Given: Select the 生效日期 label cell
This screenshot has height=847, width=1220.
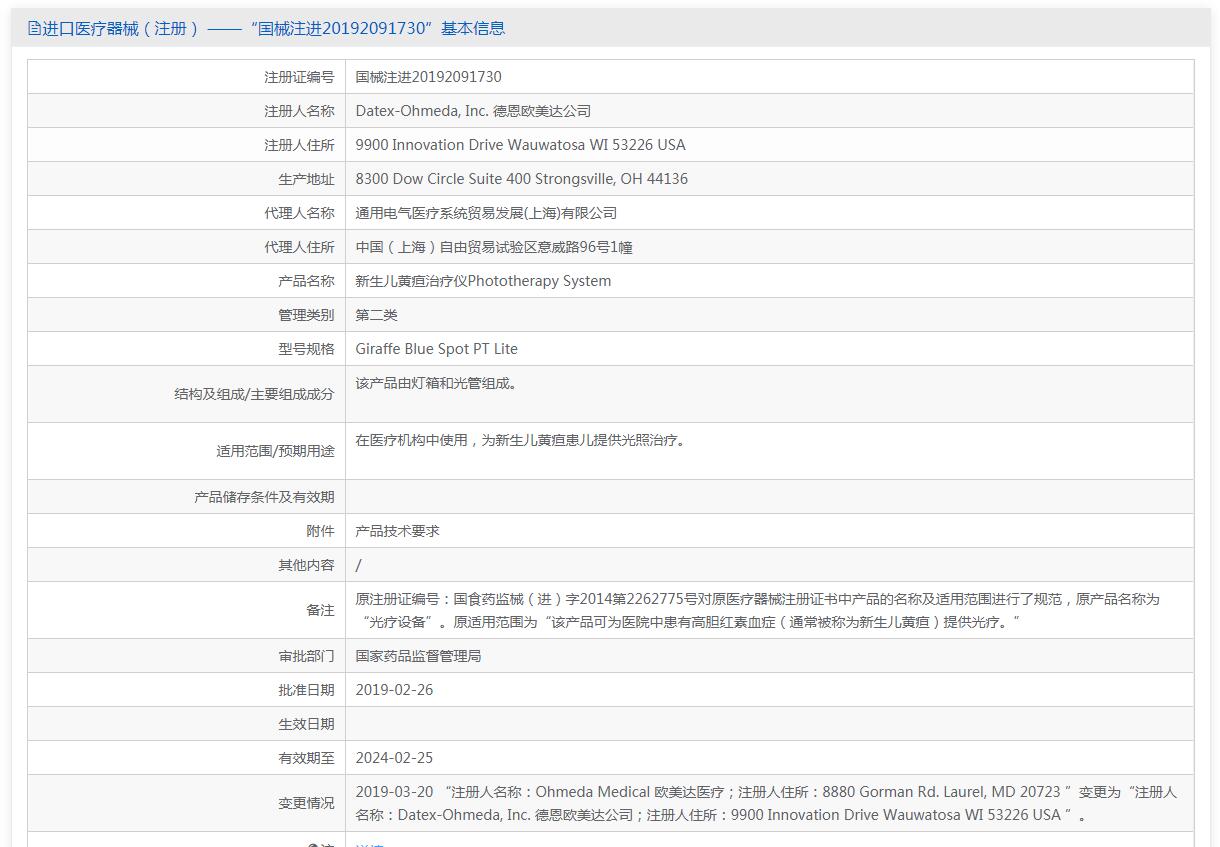Looking at the screenshot, I should [186, 724].
